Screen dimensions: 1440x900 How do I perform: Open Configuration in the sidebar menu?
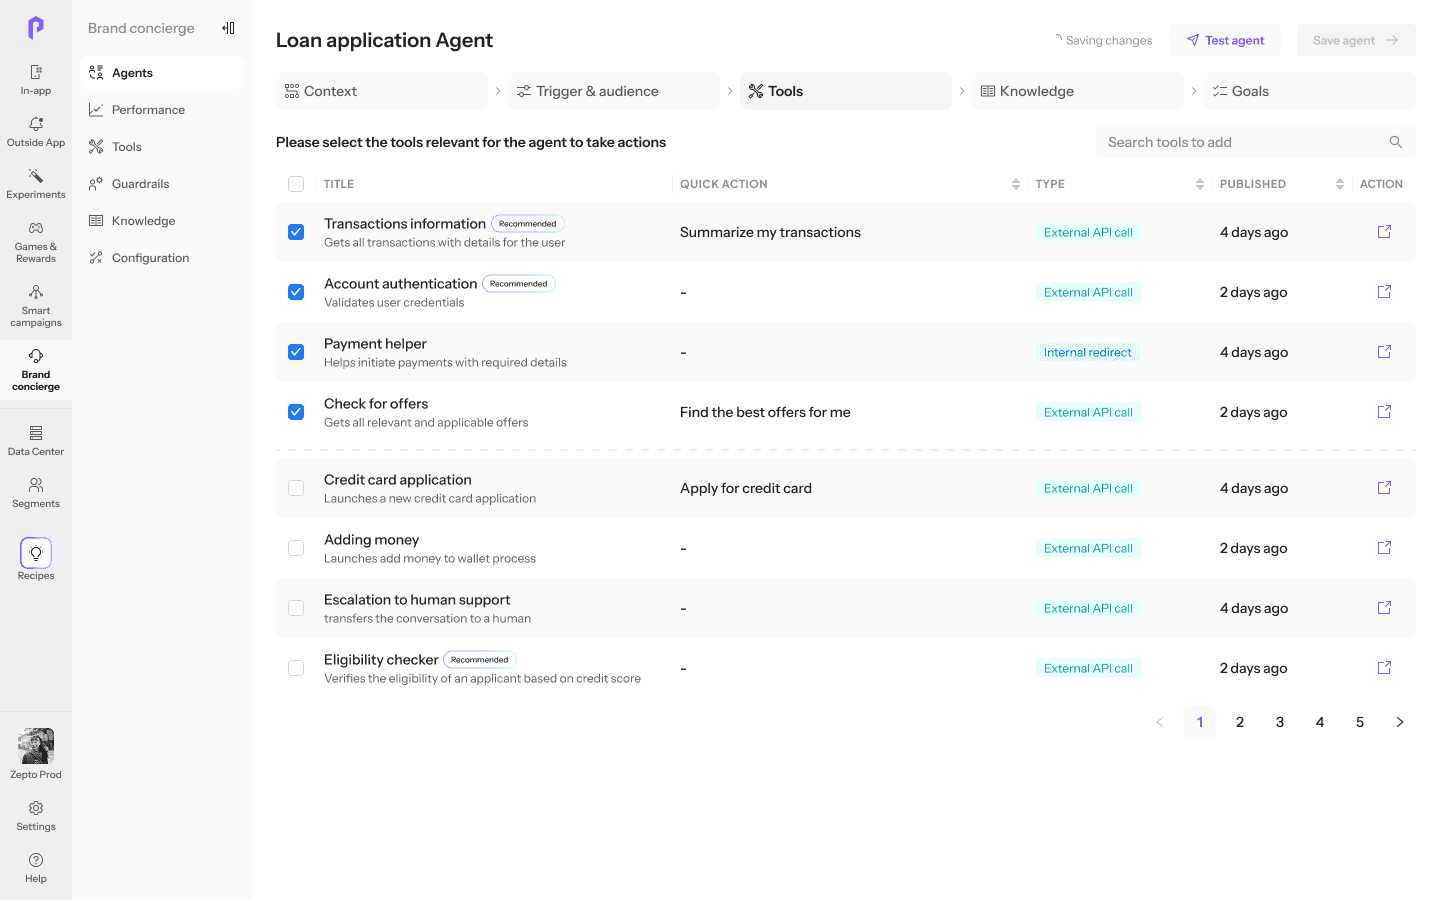point(162,258)
